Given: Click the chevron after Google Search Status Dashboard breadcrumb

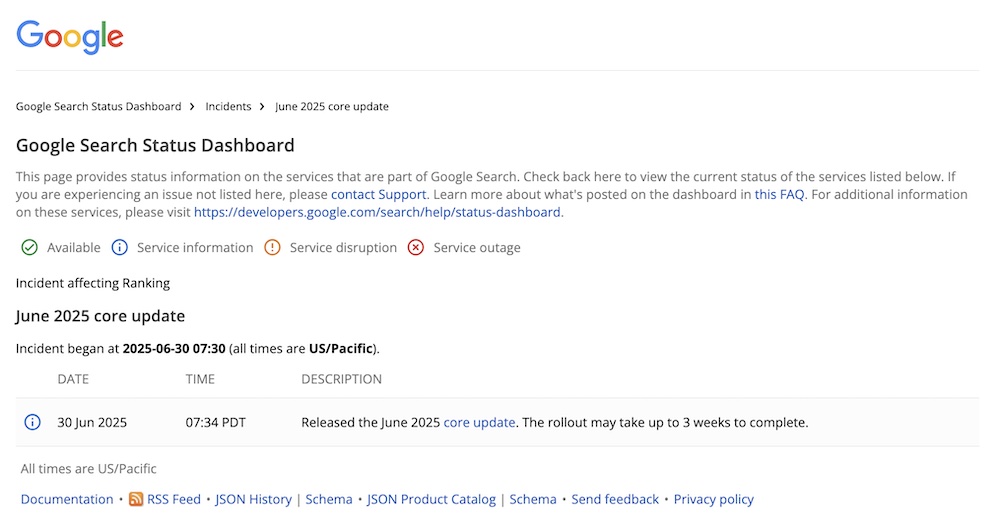Looking at the screenshot, I should click(192, 107).
